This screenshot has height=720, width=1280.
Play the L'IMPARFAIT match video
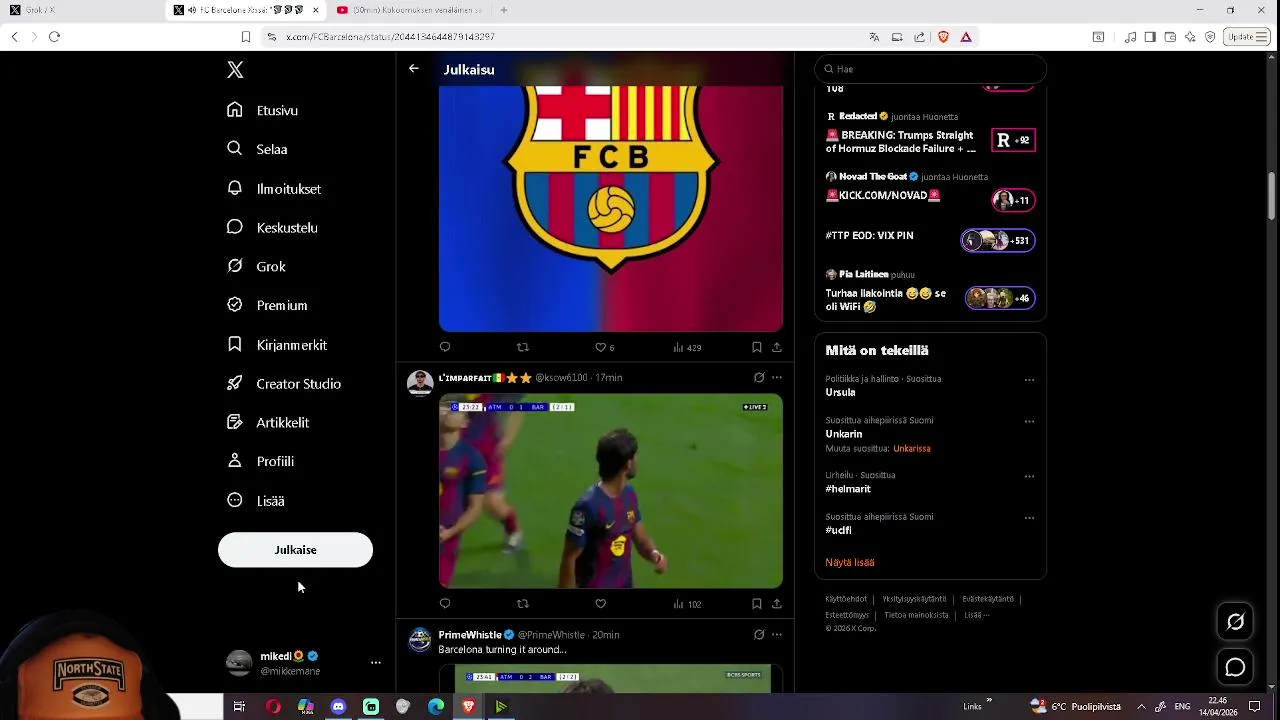point(611,490)
